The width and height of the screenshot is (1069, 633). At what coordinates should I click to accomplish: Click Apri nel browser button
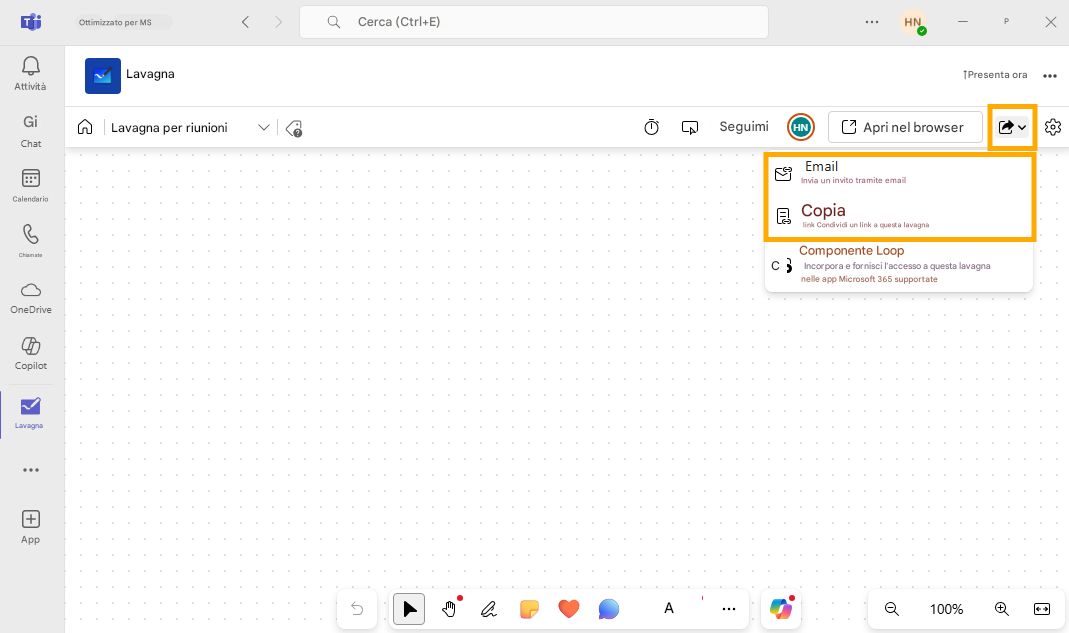(x=905, y=127)
